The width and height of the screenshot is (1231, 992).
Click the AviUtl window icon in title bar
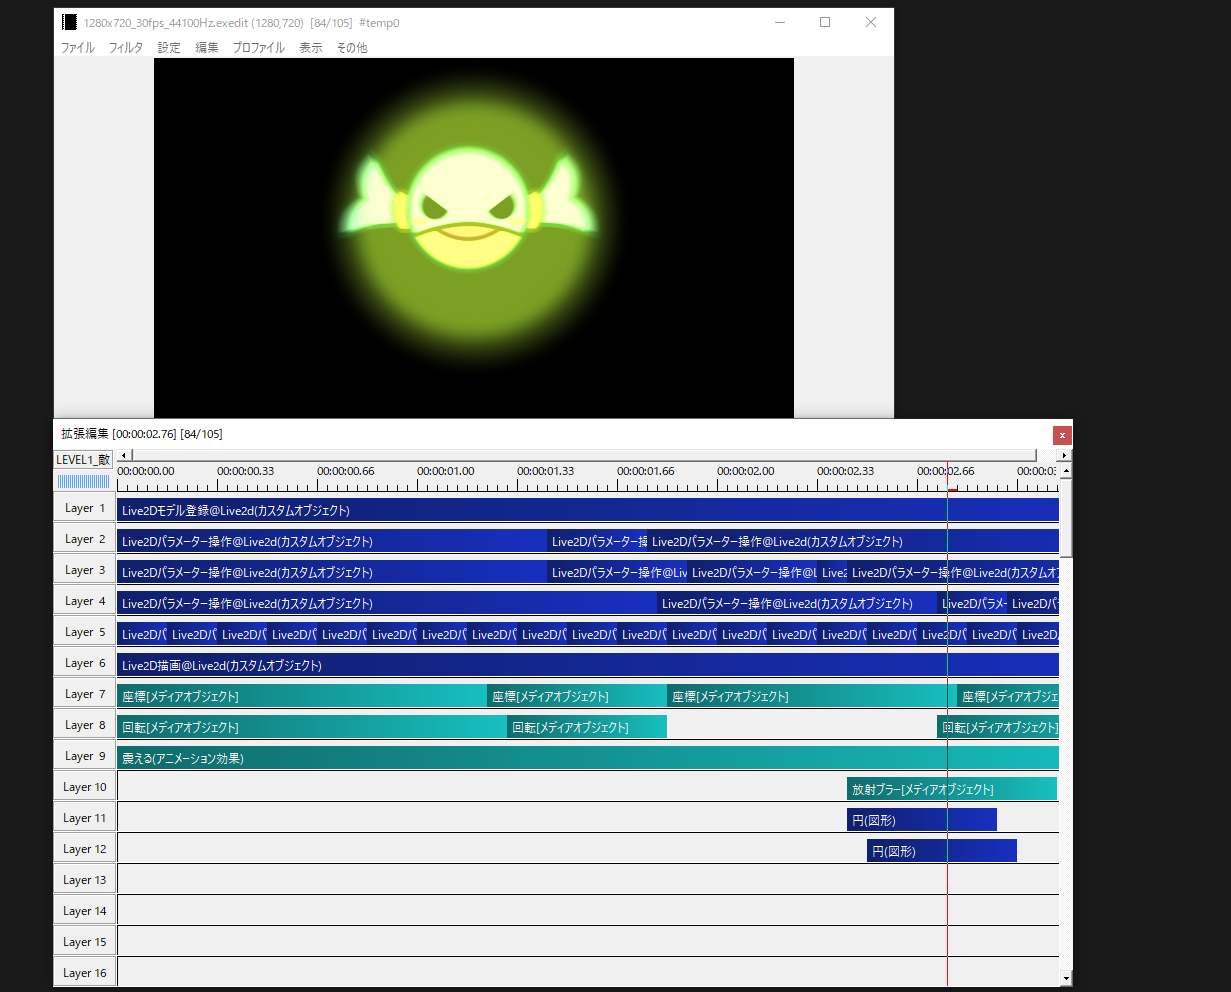click(69, 22)
